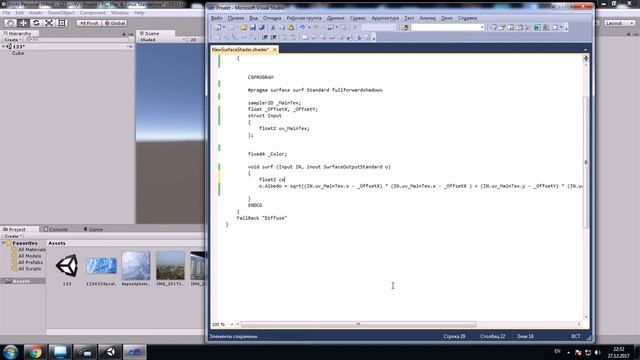
Task: Open Visual Studio Правка menu
Action: 236,18
